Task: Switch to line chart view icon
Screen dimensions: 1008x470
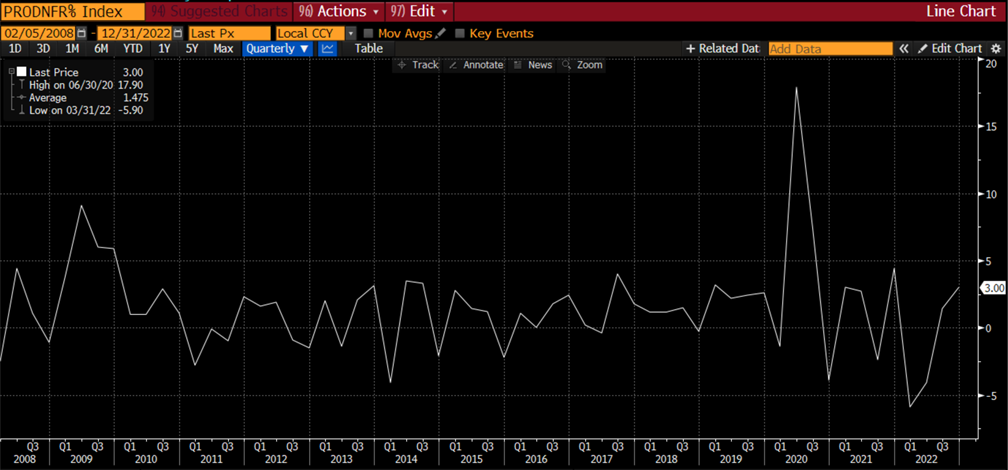Action: (328, 48)
